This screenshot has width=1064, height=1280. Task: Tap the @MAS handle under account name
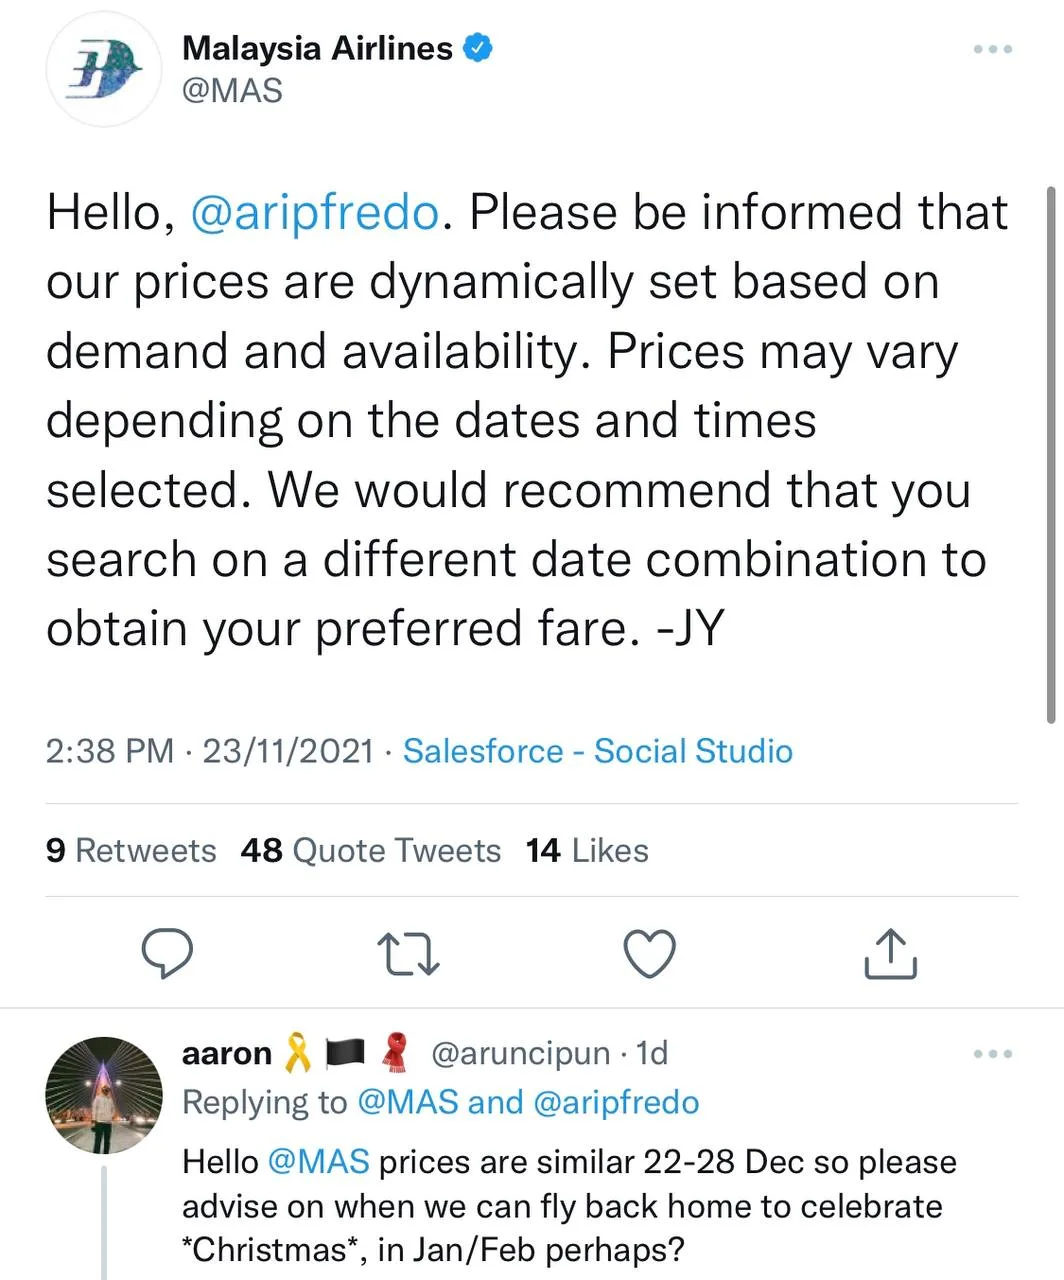click(x=232, y=91)
